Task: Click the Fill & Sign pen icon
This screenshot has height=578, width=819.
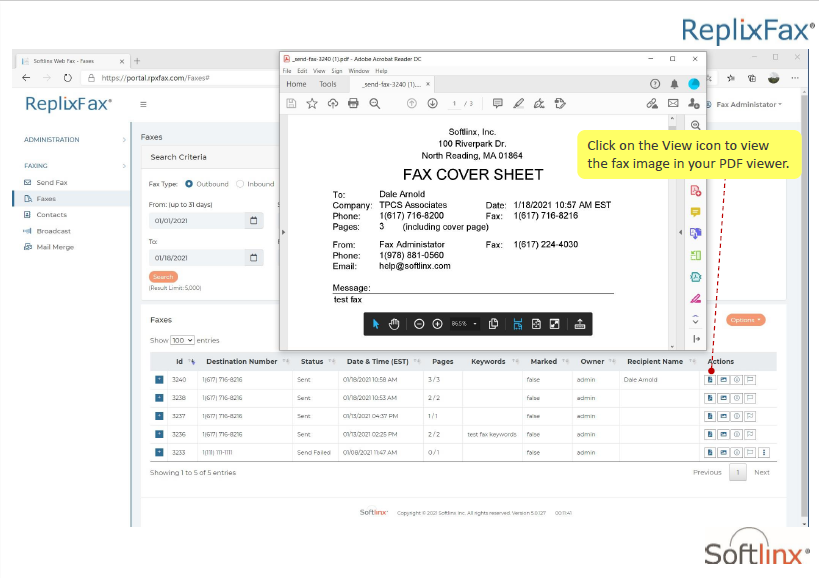Action: coord(541,104)
